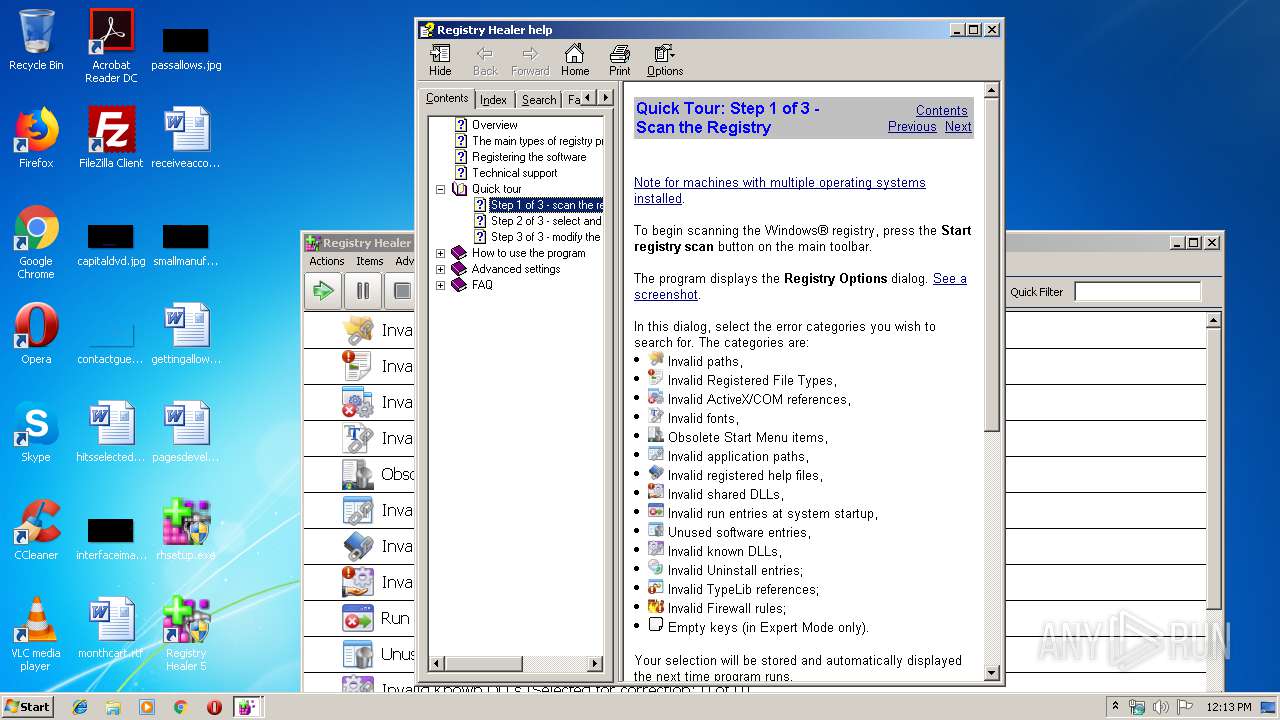Open Acrobat Reader DC desktop icon
The width and height of the screenshot is (1280, 720).
(x=111, y=46)
